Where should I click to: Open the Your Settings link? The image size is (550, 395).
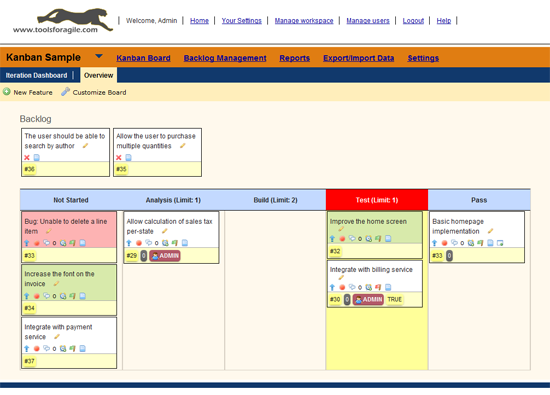(x=242, y=20)
